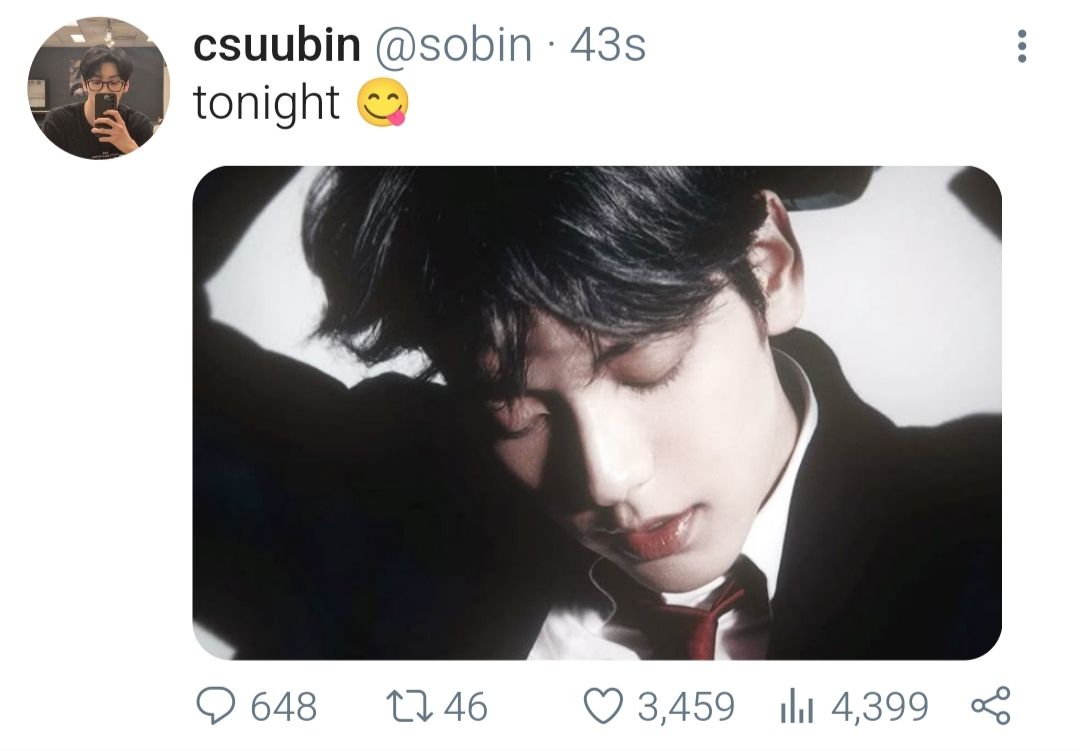Like the tweet with the heart icon

coord(602,707)
